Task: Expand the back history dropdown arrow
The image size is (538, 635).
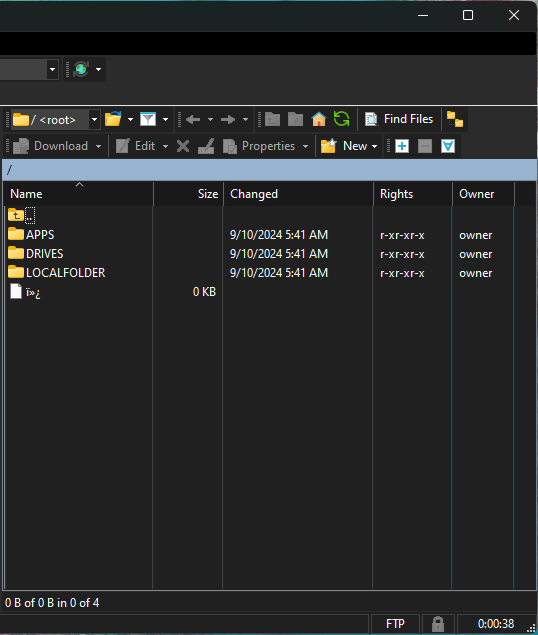Action: [210, 119]
